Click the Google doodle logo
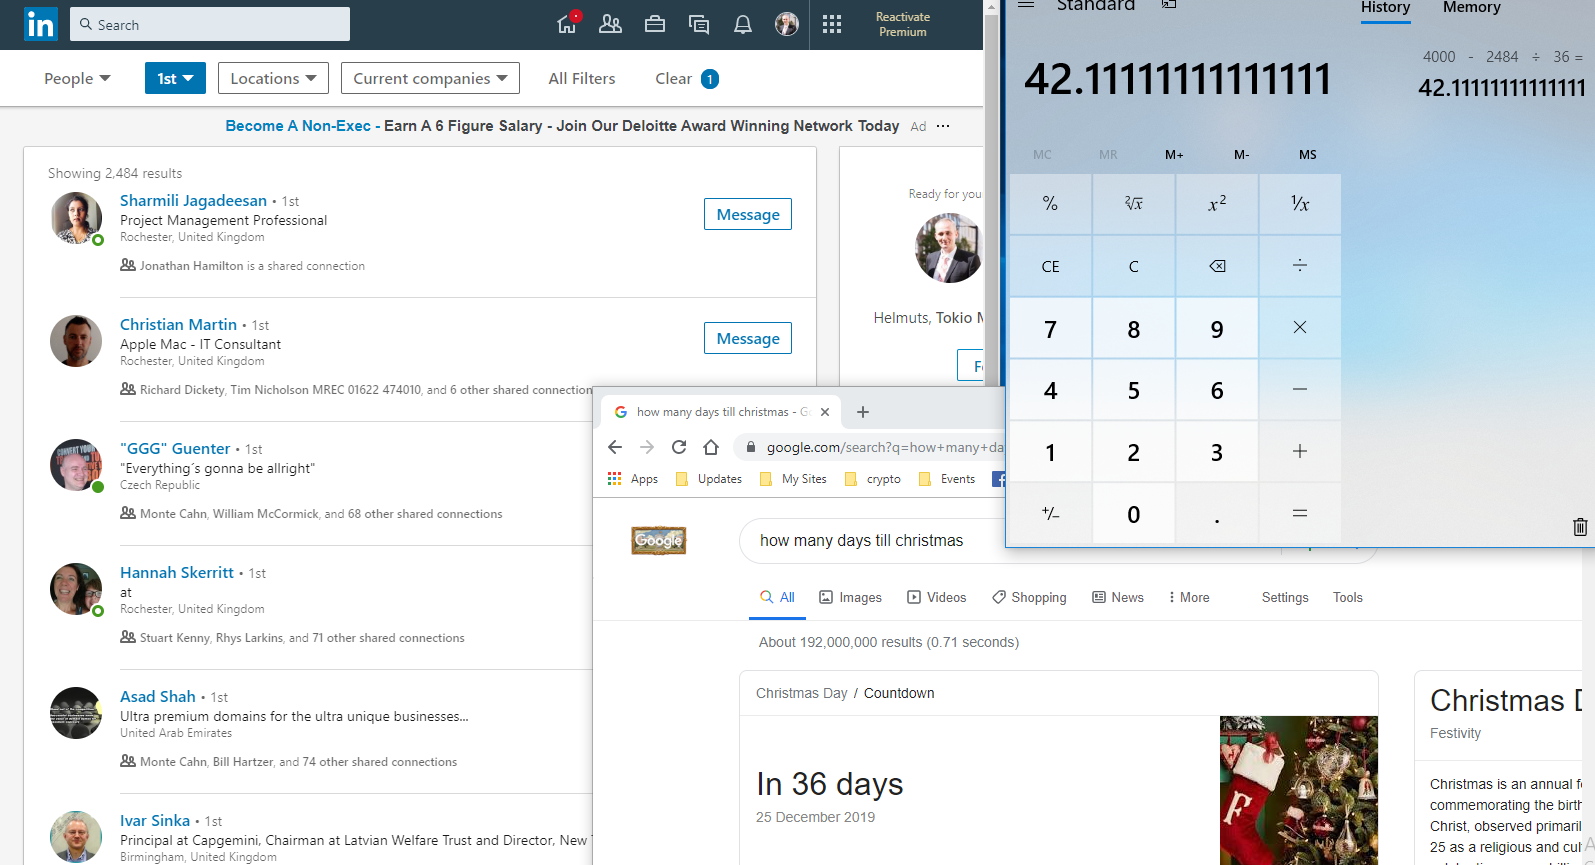1595x865 pixels. (659, 540)
